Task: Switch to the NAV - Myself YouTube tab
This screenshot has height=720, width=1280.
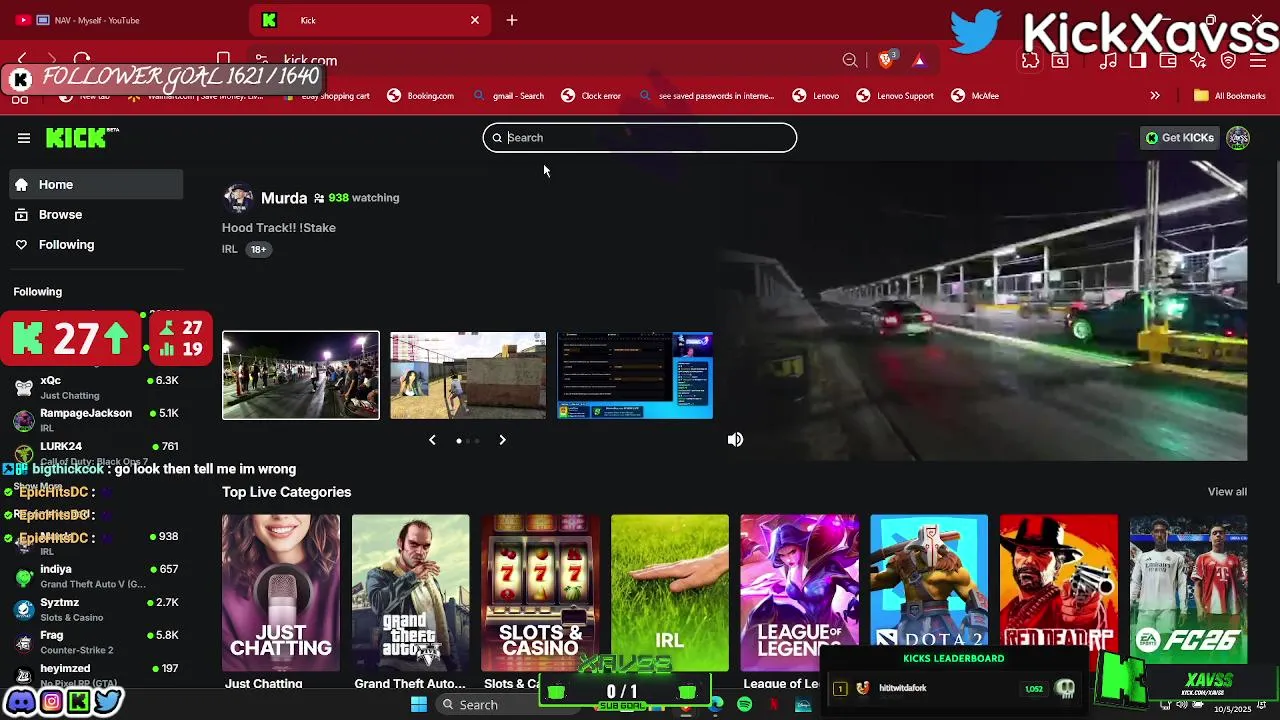Action: tap(120, 20)
